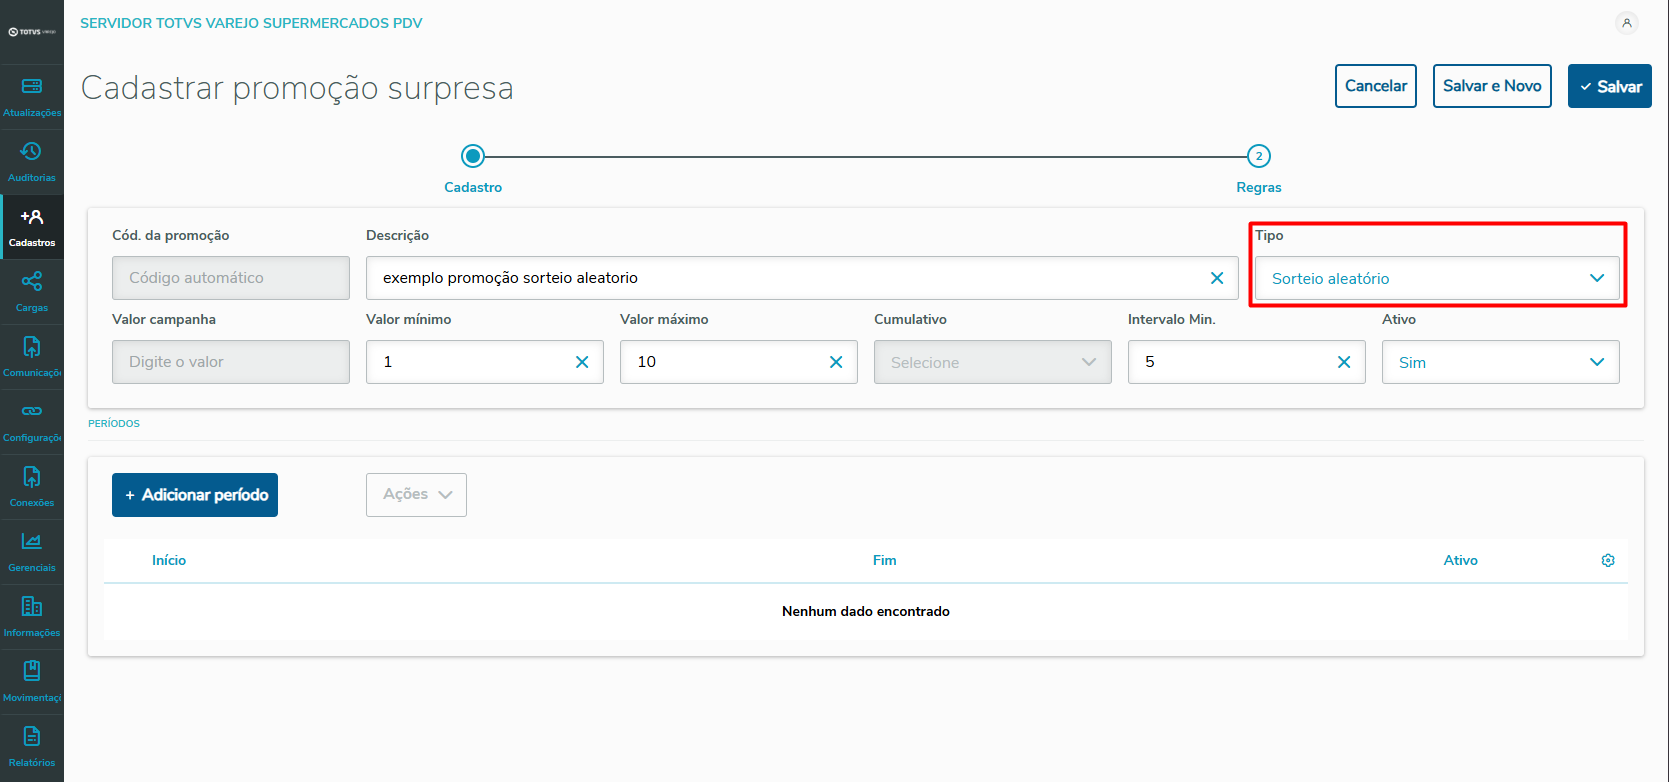1669x782 pixels.
Task: Open table column settings gear
Action: pos(1608,561)
